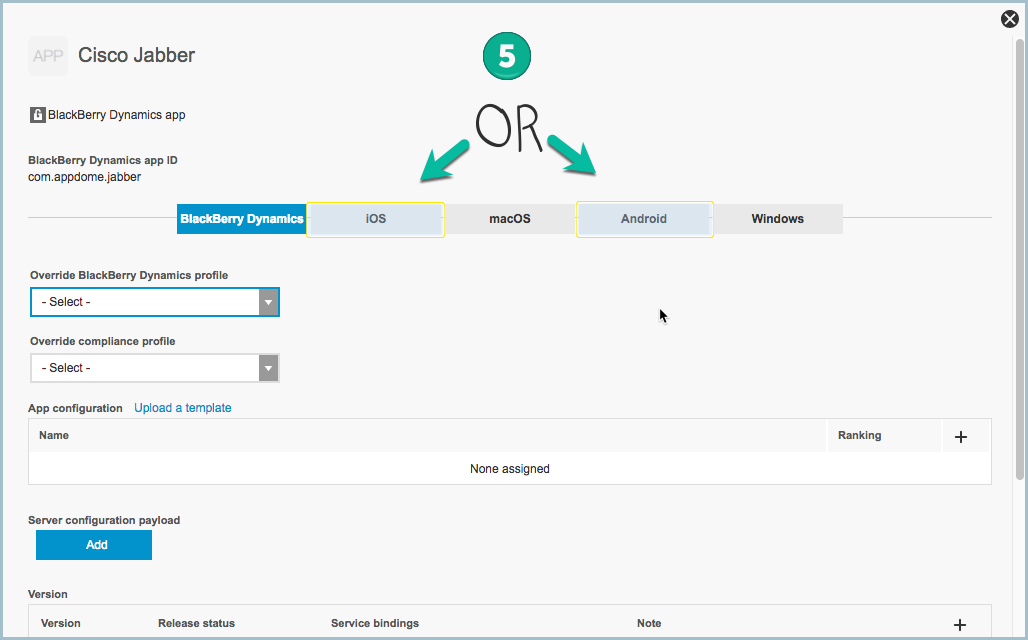Close the Cisco Jabber dialog
Image resolution: width=1028 pixels, height=640 pixels.
[1010, 20]
